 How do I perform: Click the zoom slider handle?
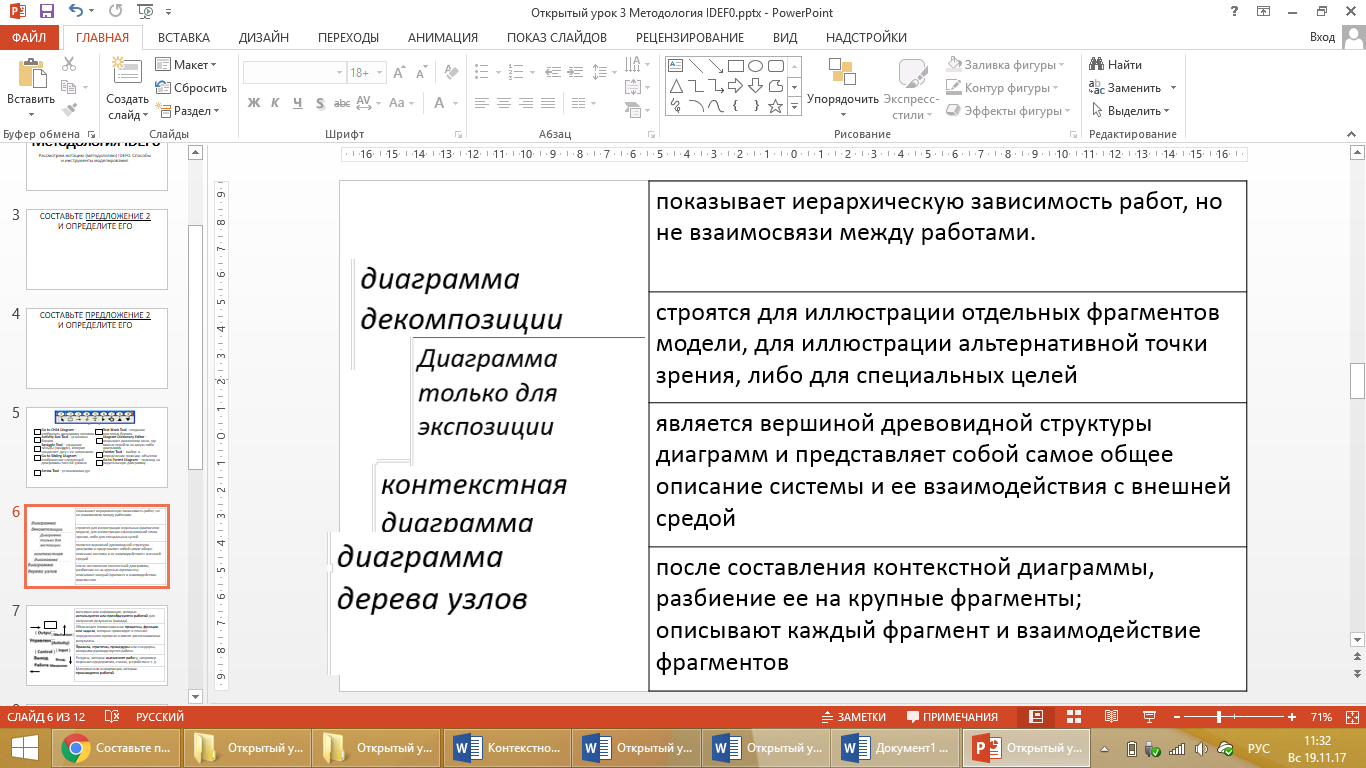[1219, 717]
